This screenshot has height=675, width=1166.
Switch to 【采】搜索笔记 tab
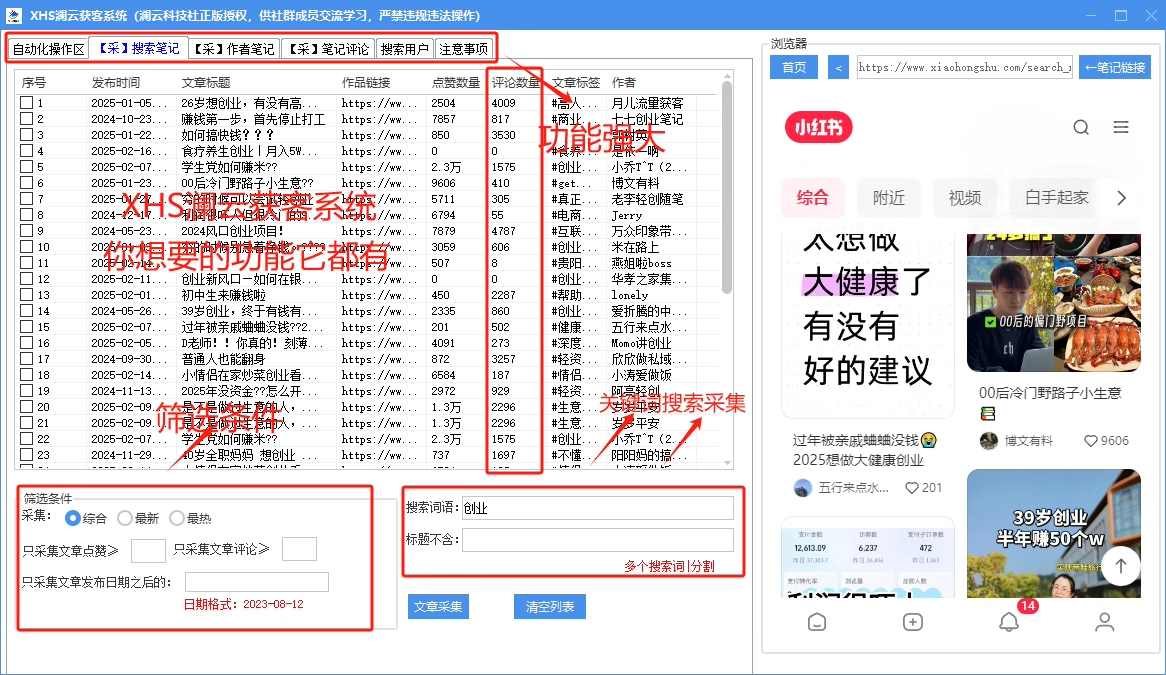[x=139, y=48]
